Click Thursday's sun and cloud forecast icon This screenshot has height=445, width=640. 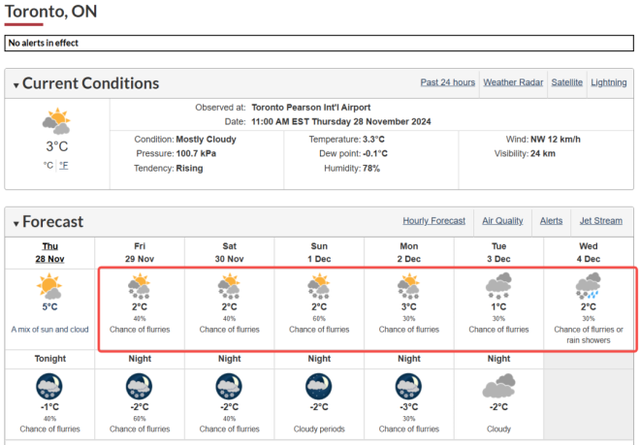tap(49, 286)
